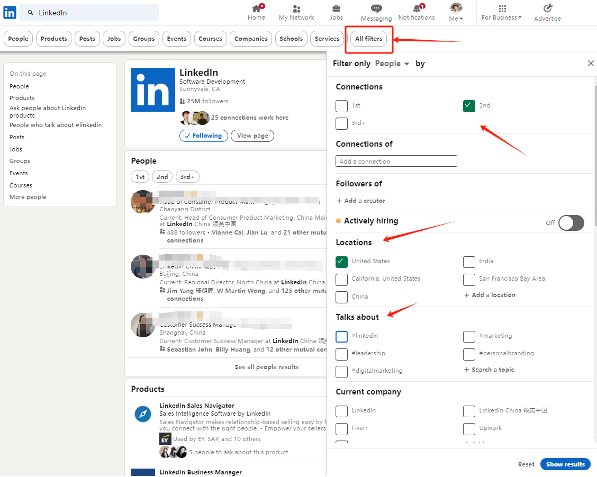Viewport: 597px width, 477px height.
Task: Check the LinkedIn current company checkbox
Action: click(342, 411)
